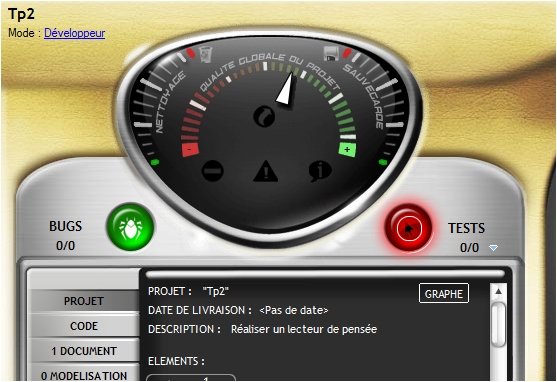Click the green bug icon button

coord(130,227)
